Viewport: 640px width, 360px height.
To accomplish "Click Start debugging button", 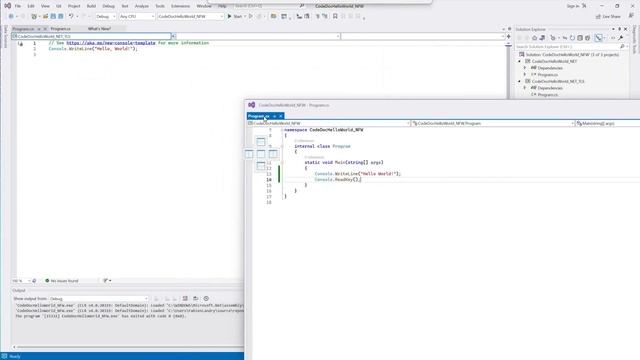I will (235, 16).
